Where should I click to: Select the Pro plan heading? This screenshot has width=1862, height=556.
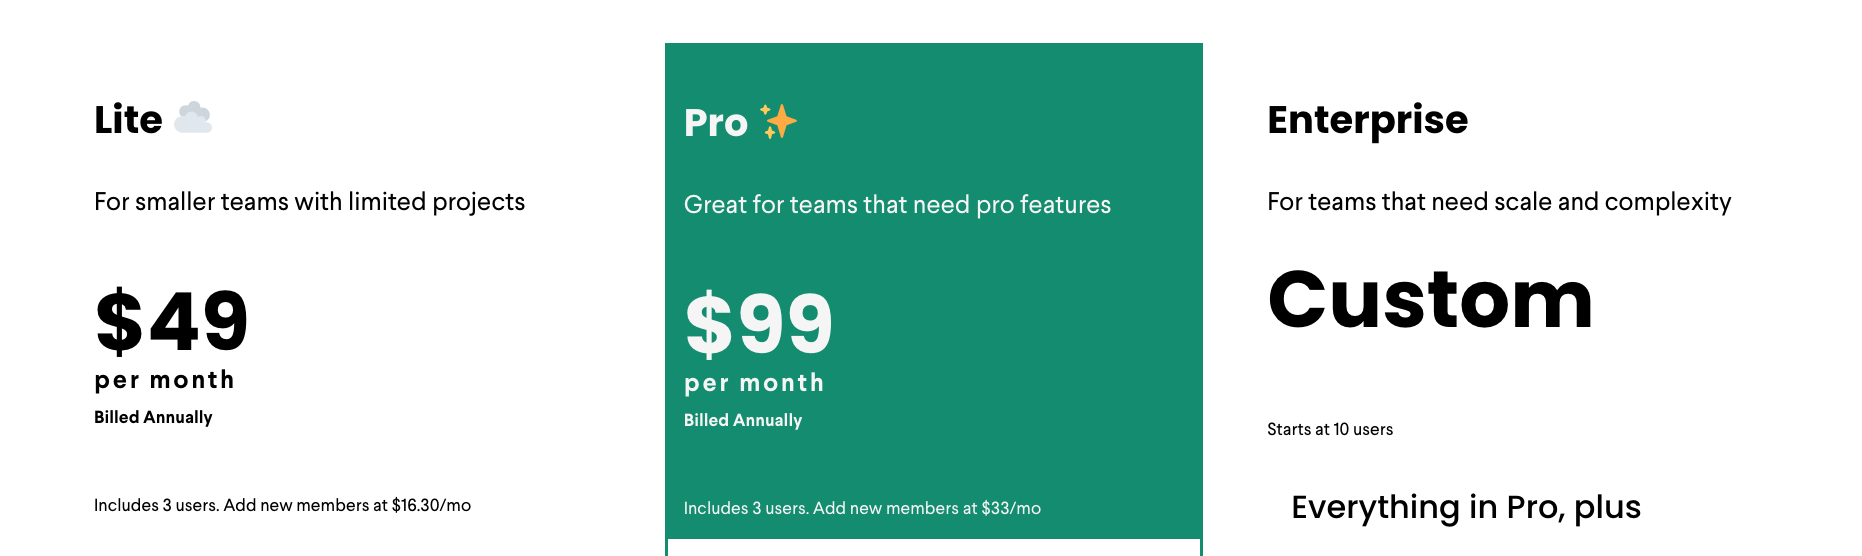click(715, 123)
